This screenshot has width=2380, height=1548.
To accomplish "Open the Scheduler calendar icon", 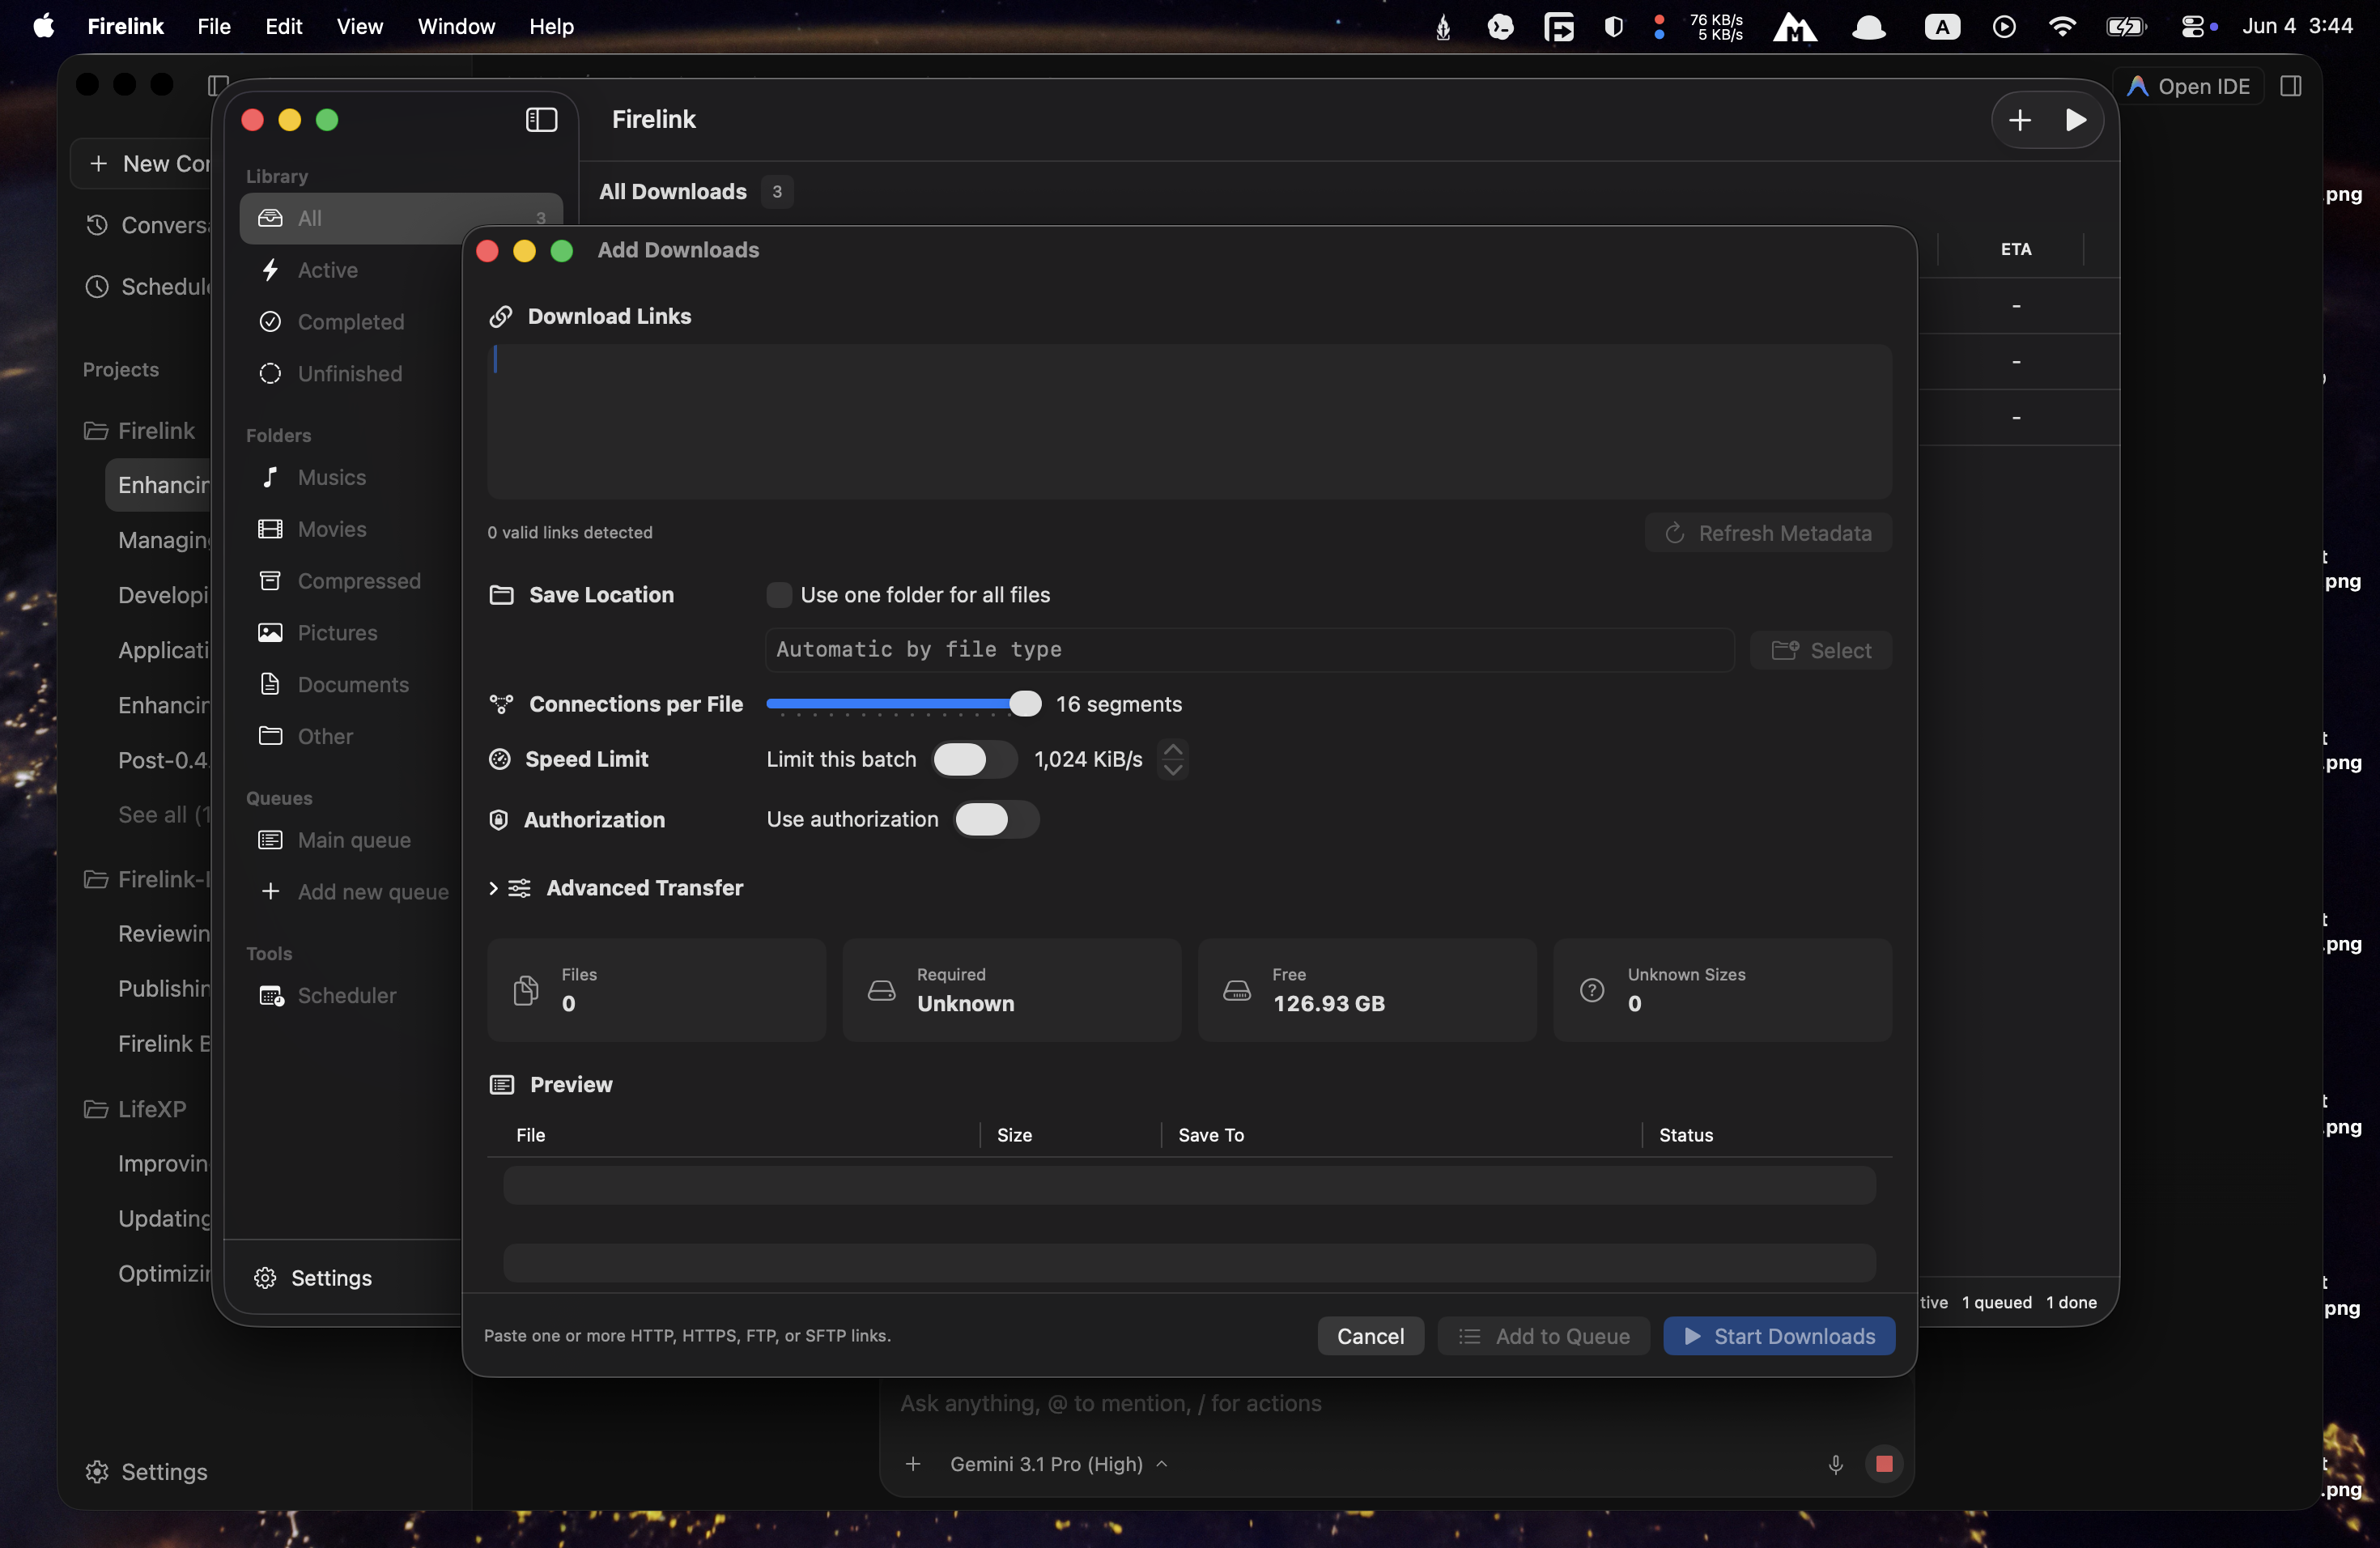I will [x=271, y=995].
